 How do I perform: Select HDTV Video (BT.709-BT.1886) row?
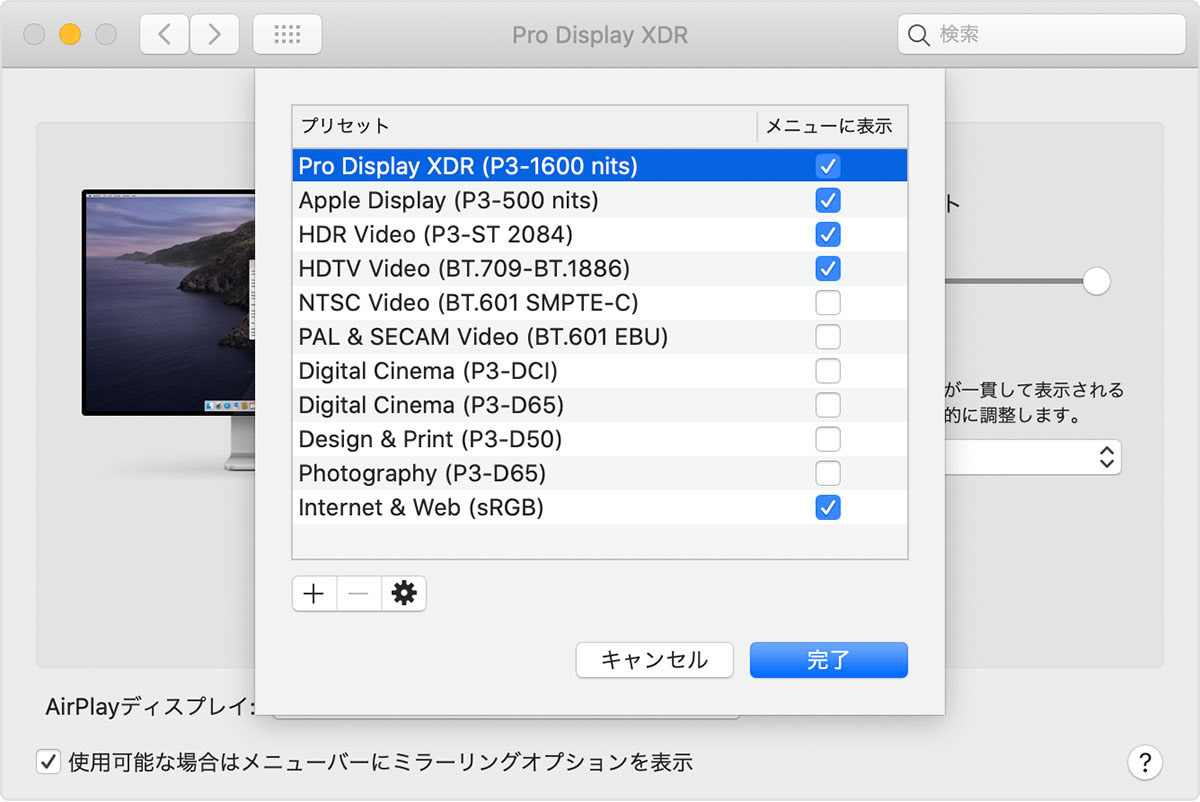click(x=600, y=268)
